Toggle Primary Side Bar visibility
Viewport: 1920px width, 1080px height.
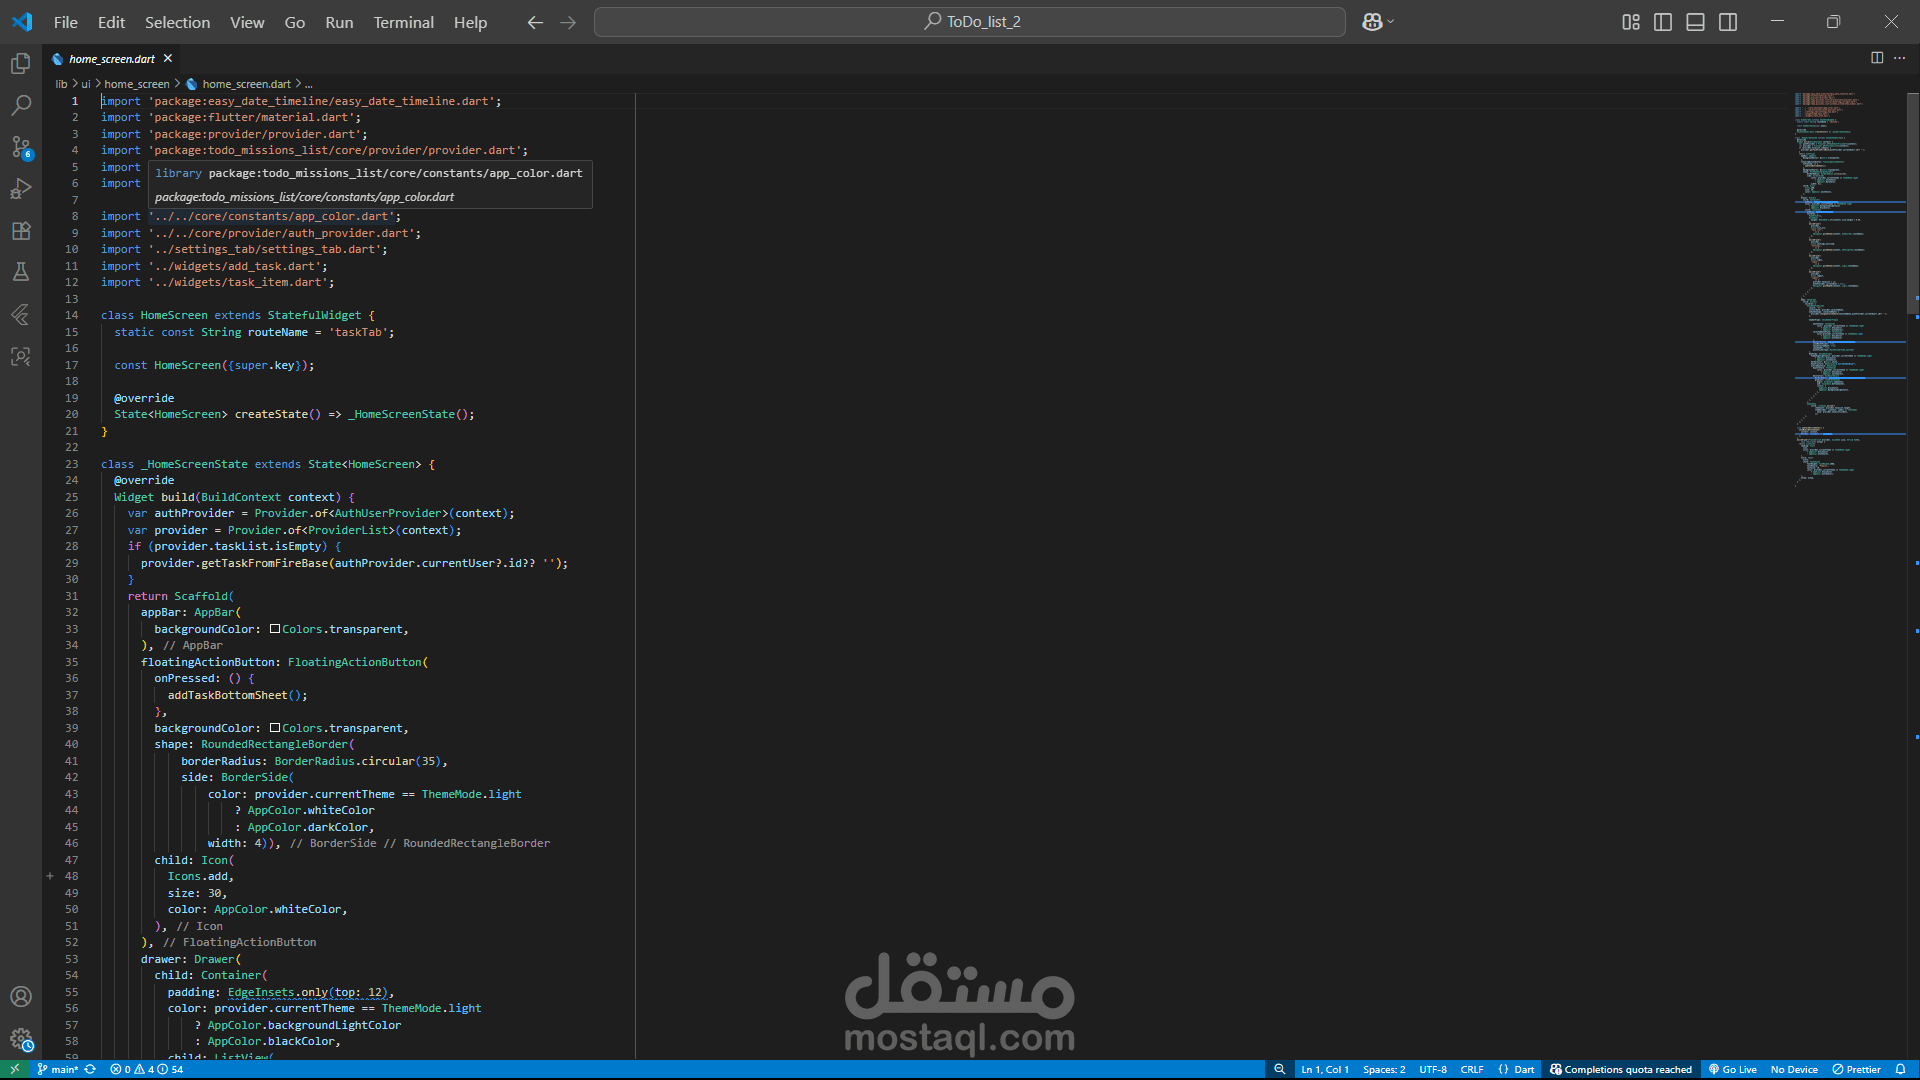pos(1663,22)
